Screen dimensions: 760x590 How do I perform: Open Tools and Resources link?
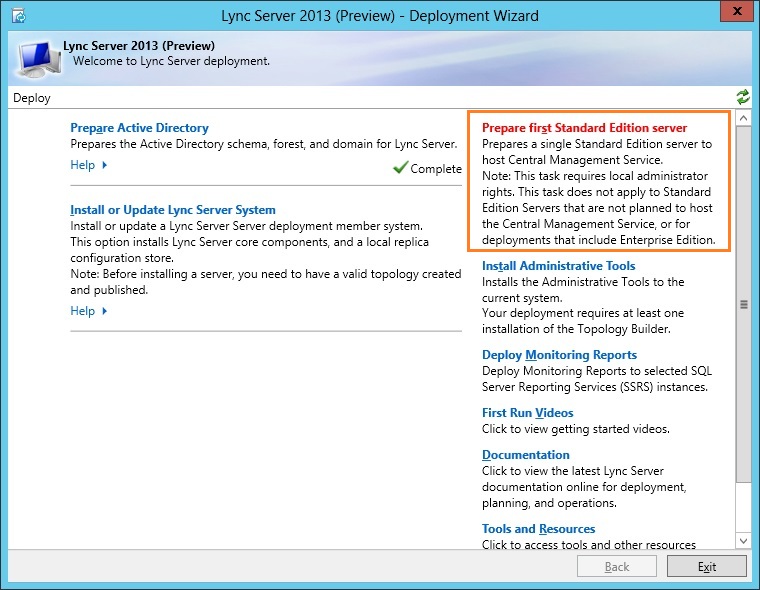(538, 529)
